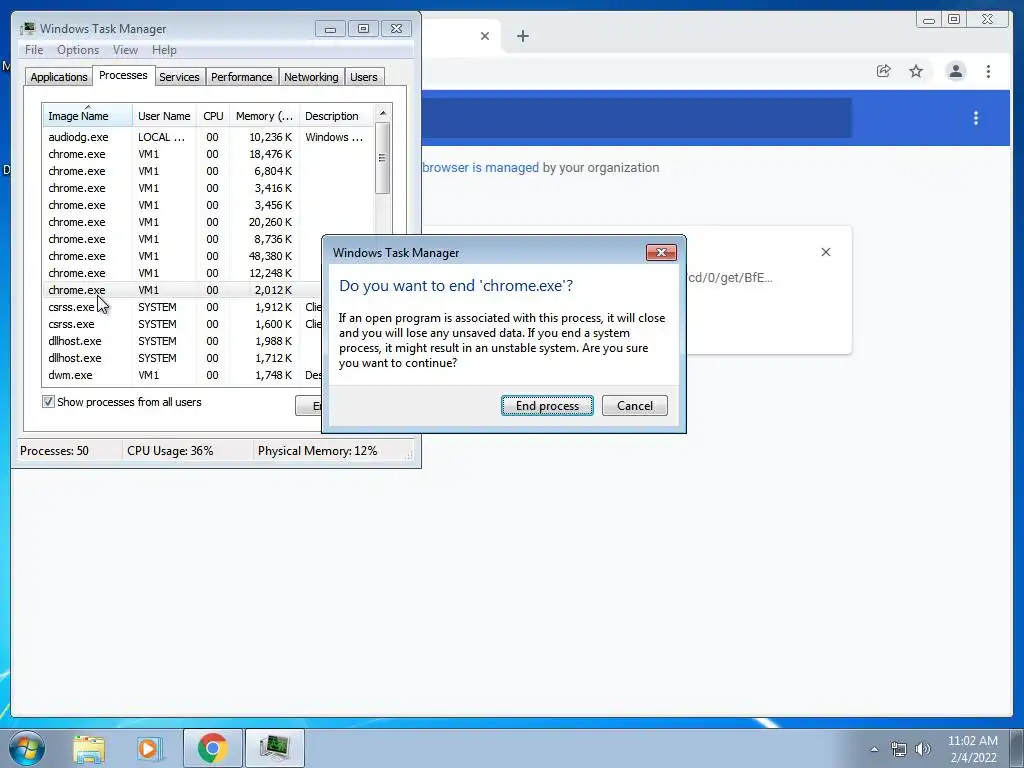Image resolution: width=1024 pixels, height=768 pixels.
Task: Follow the 'browser is managed' link
Action: [481, 168]
